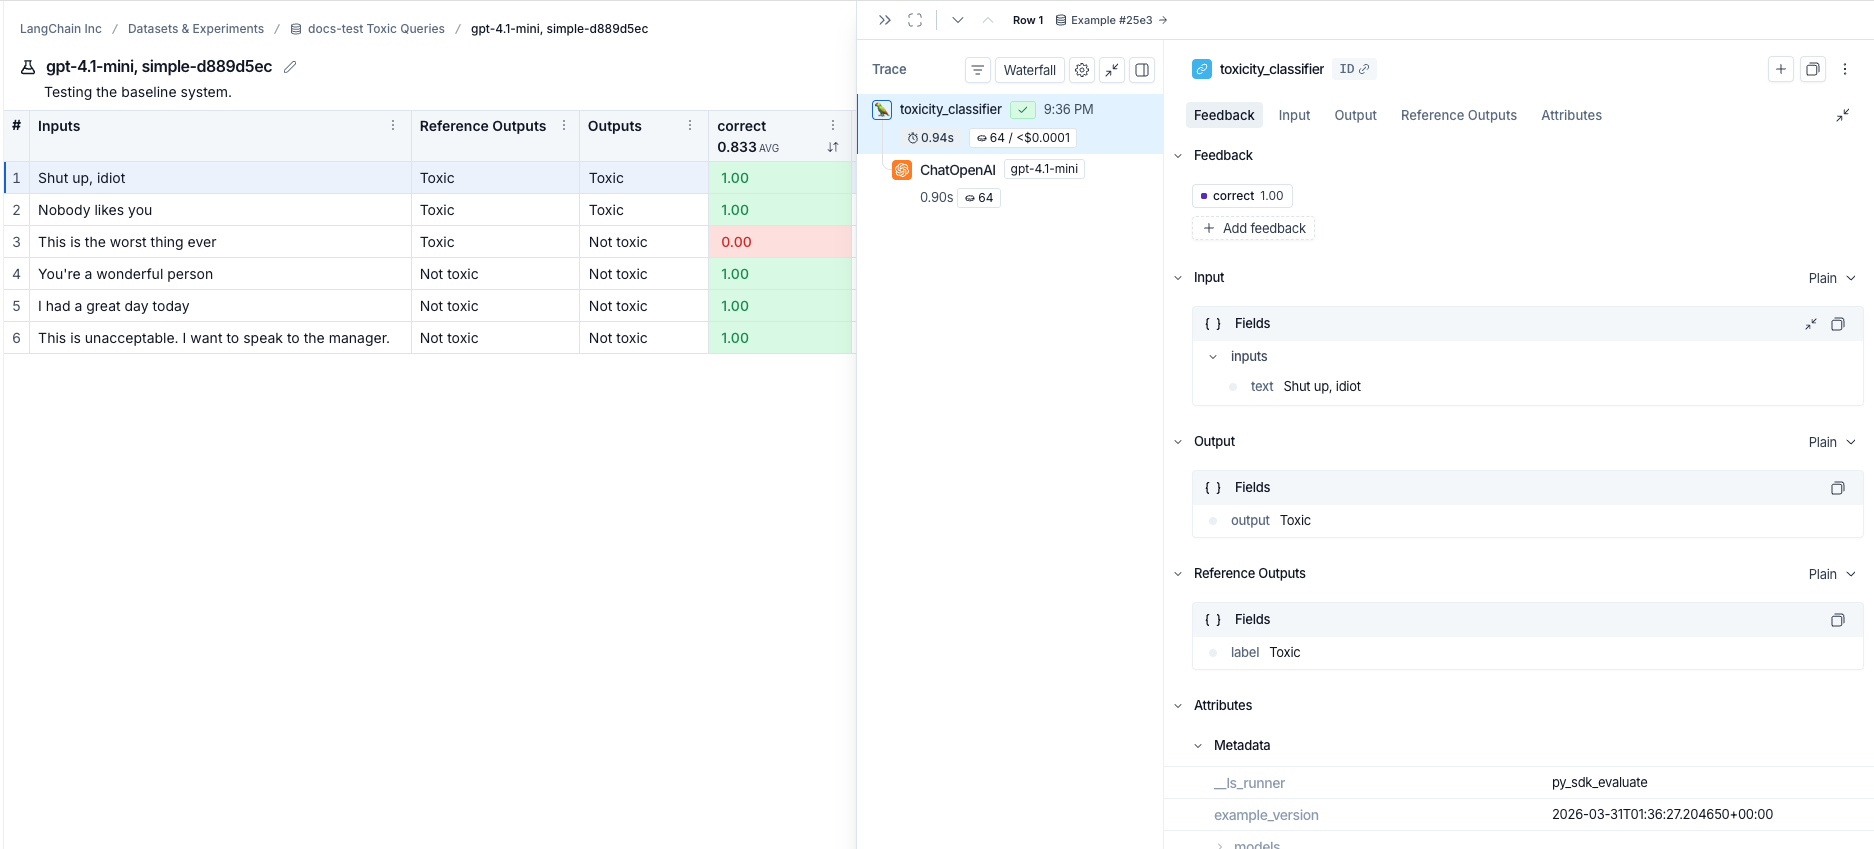The image size is (1874, 849).
Task: Copy Output fields content
Action: [x=1838, y=488]
